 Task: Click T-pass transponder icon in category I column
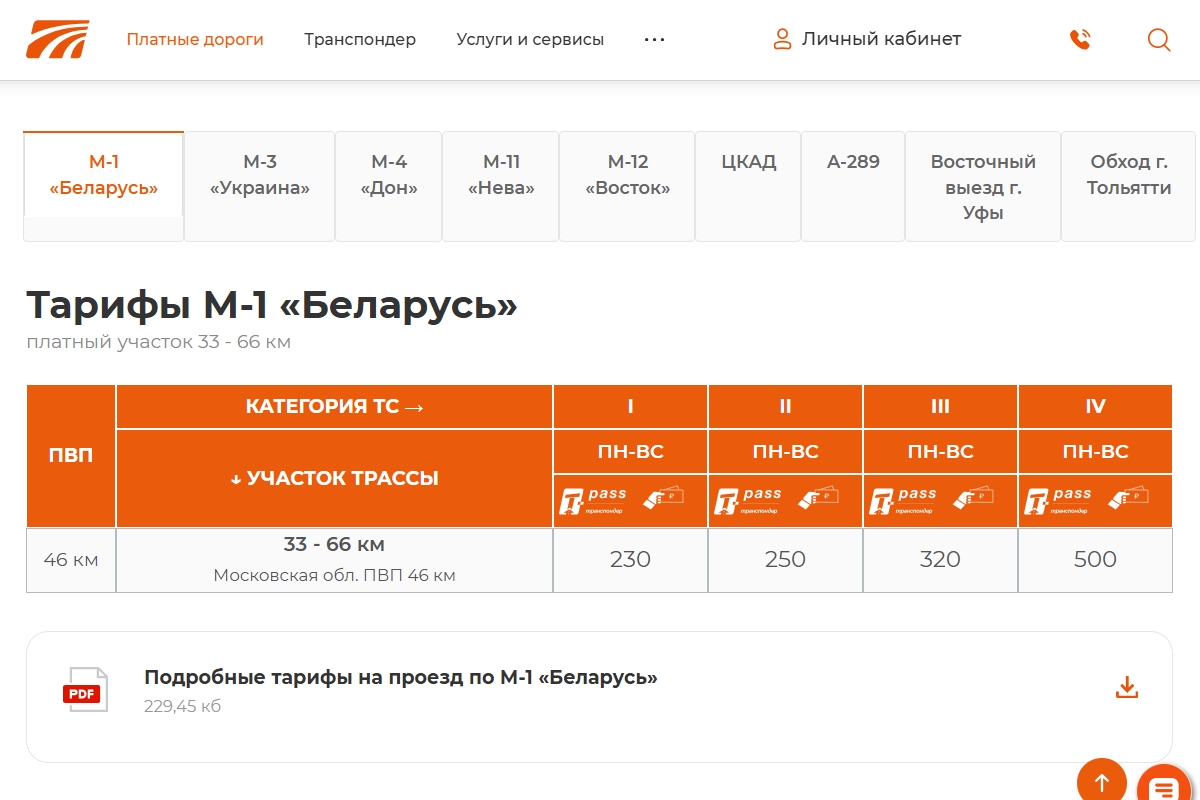coord(594,500)
